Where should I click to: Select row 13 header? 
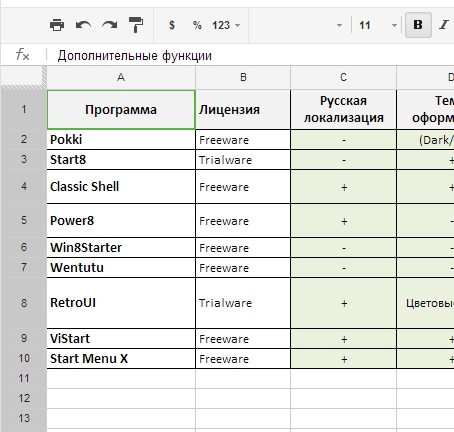[24, 418]
